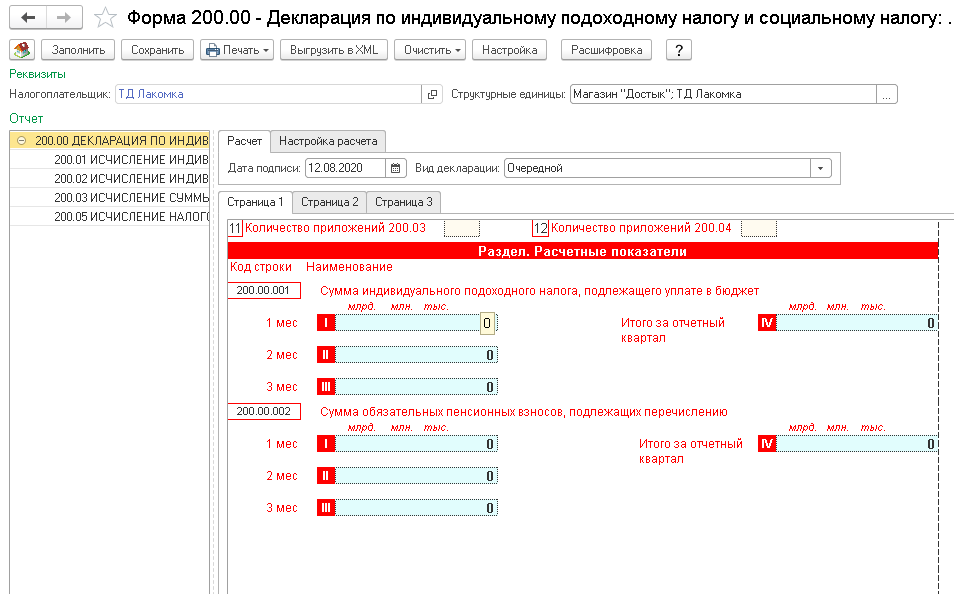Add form to favorites with star icon
954x594 pixels.
[105, 18]
